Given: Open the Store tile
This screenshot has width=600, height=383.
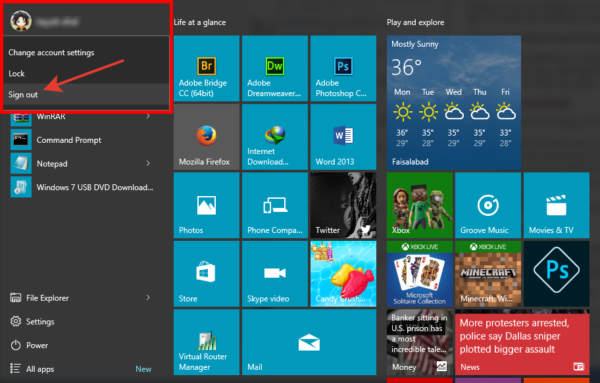Looking at the screenshot, I should click(207, 274).
